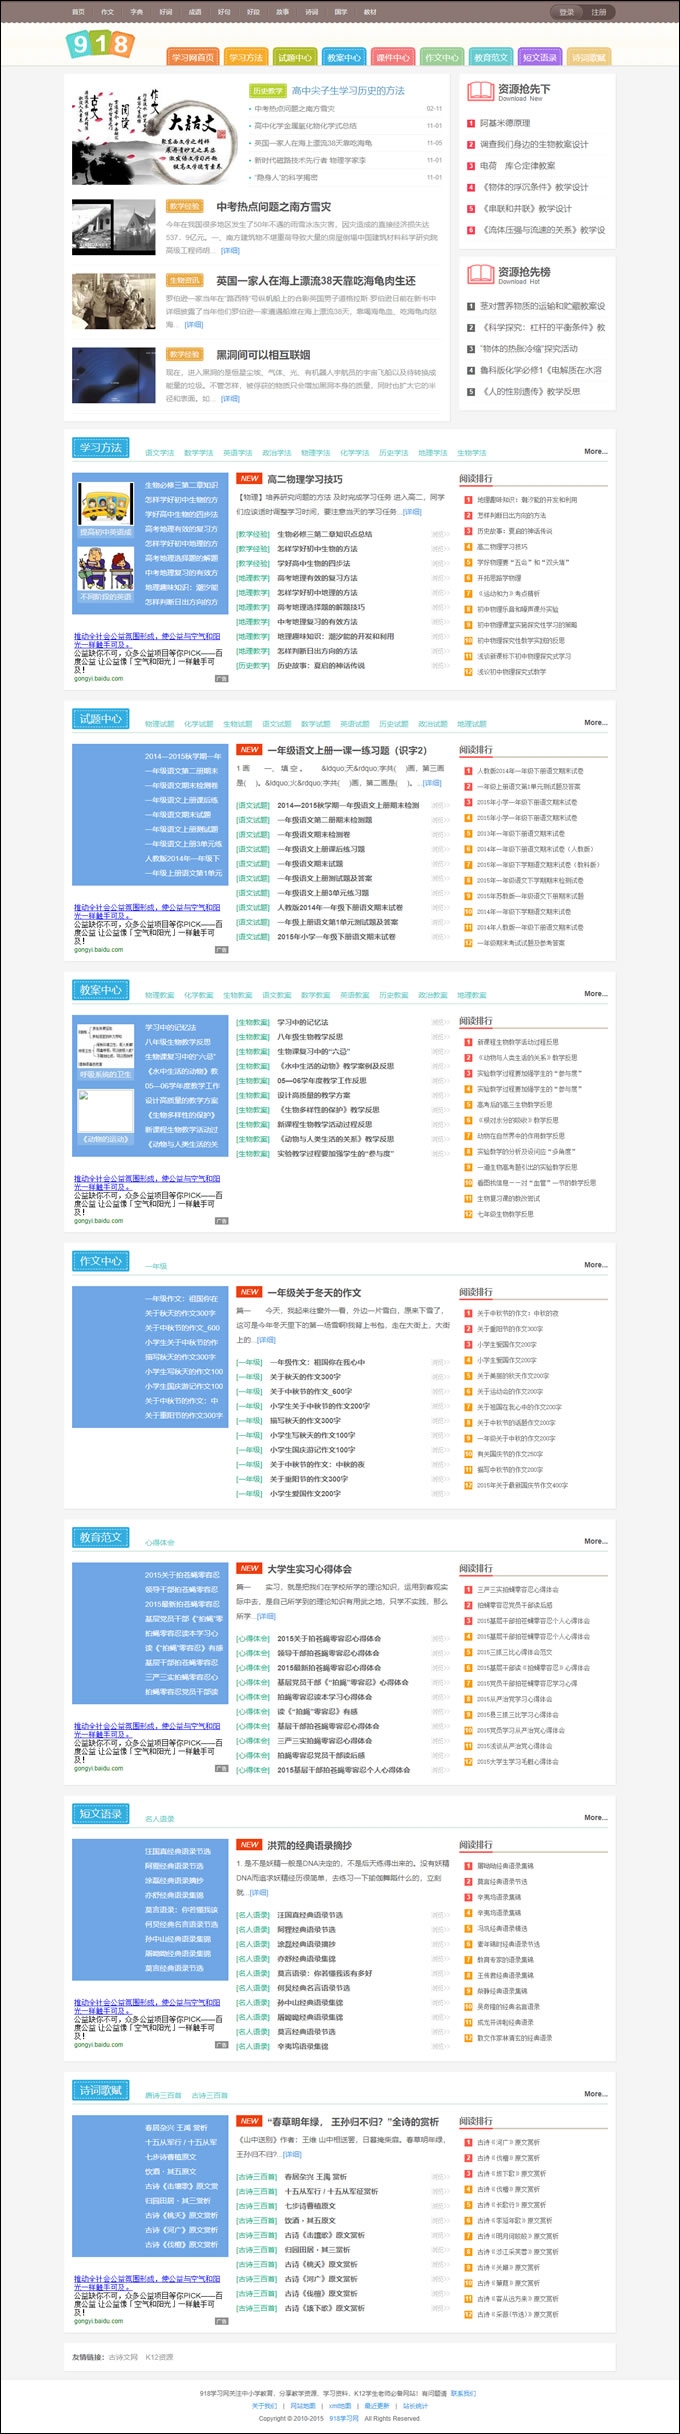Switch to the 试题中心 navigation tab

click(x=295, y=58)
